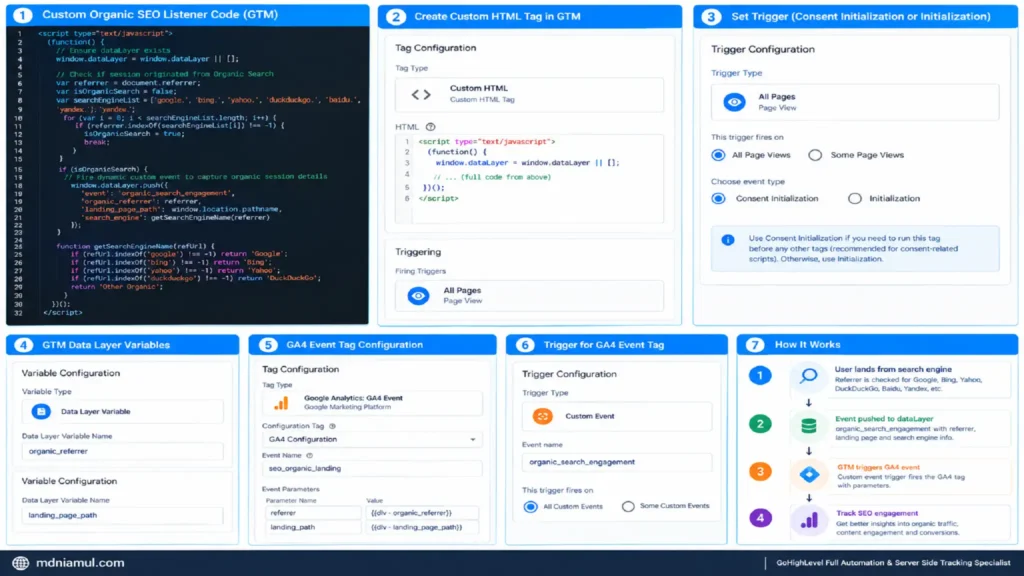The image size is (1024, 576).
Task: Click the info icon beside Consent Initialization note
Action: (x=728, y=240)
